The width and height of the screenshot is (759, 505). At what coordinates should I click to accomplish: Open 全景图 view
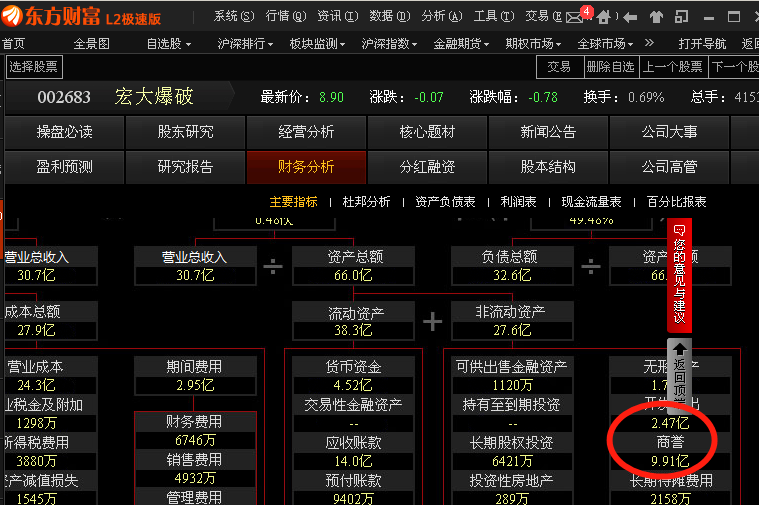(91, 44)
